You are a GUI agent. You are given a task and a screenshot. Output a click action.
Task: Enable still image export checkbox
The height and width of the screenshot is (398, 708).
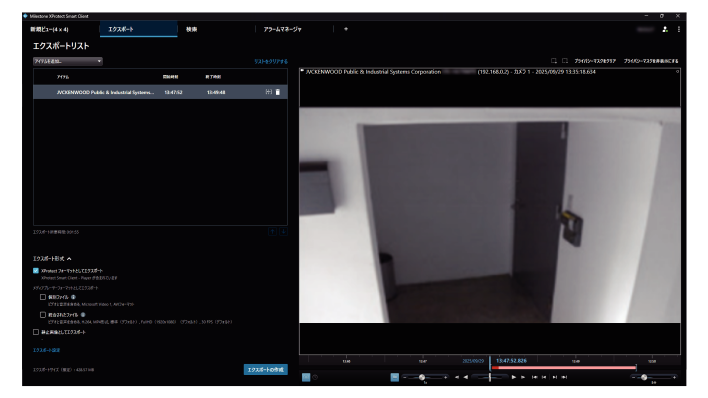[36, 332]
